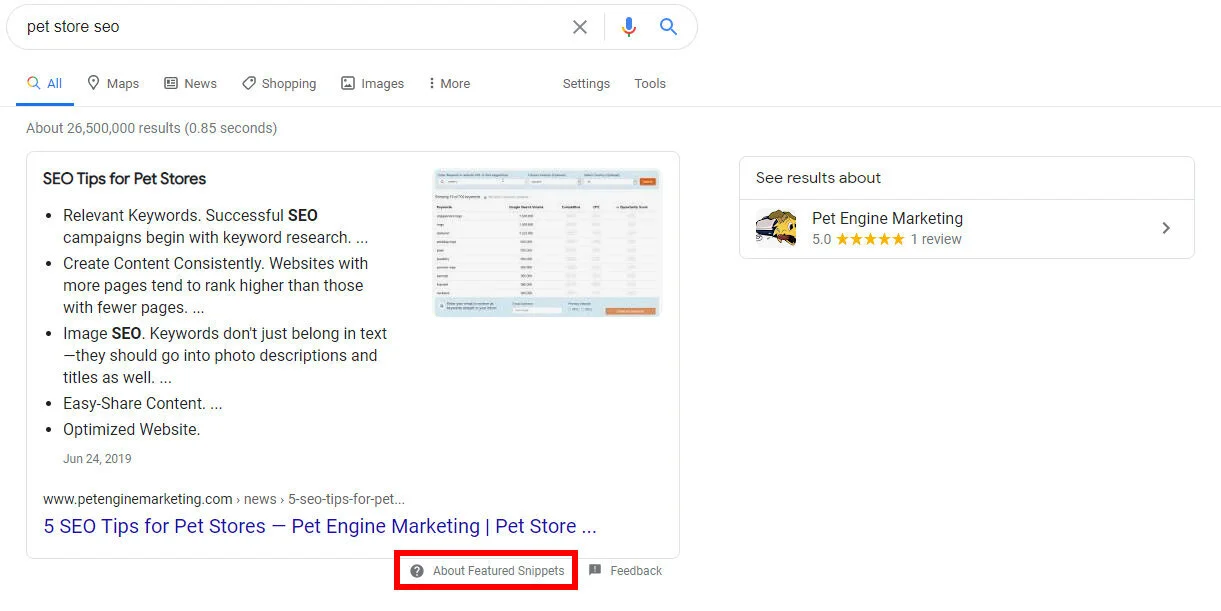Image resolution: width=1221 pixels, height=611 pixels.
Task: Click the www.petenginemarketing.com breadcrumb URL
Action: click(224, 499)
